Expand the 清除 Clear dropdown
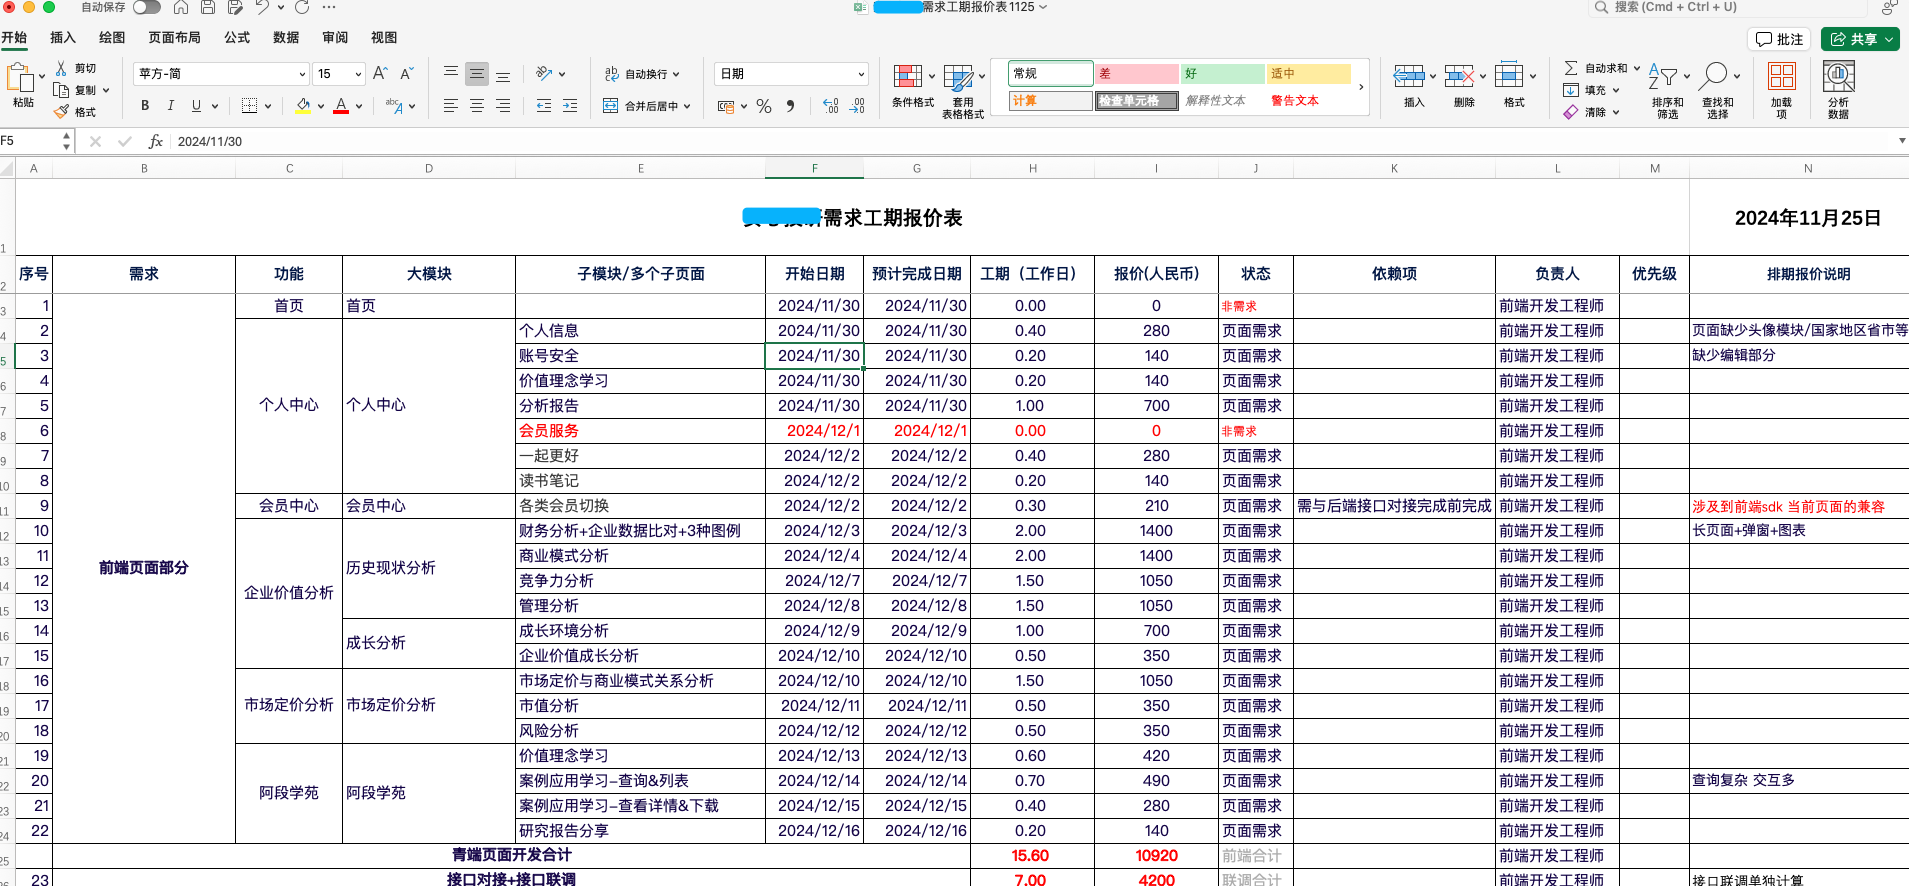Viewport: 1909px width, 886px height. coord(1616,112)
